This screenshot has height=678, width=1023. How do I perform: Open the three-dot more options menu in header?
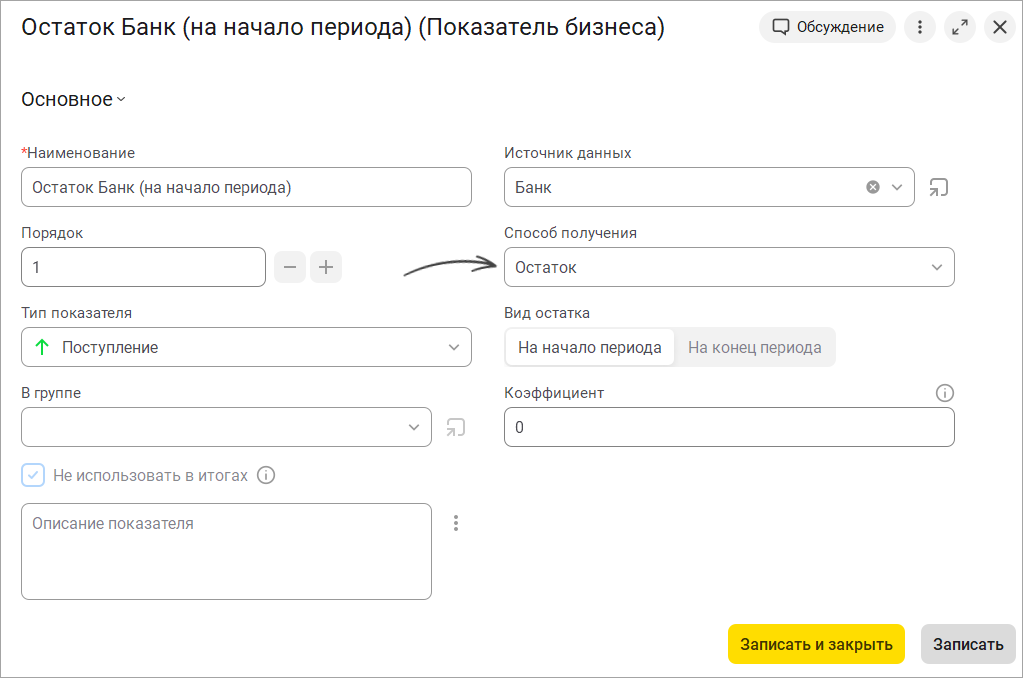tap(920, 27)
